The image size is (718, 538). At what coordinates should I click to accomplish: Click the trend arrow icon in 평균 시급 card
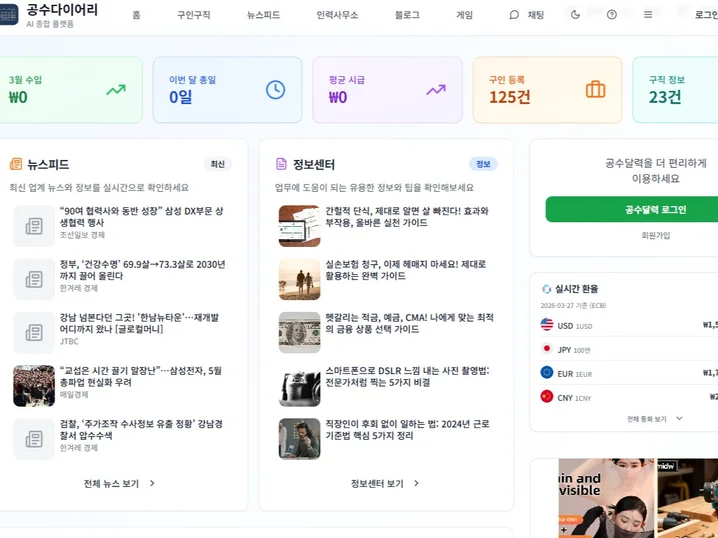point(436,90)
